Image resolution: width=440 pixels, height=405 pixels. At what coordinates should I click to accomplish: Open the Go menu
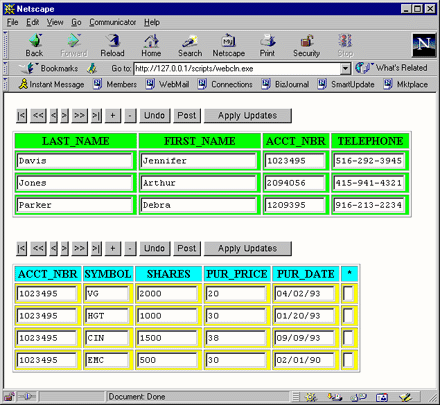76,22
